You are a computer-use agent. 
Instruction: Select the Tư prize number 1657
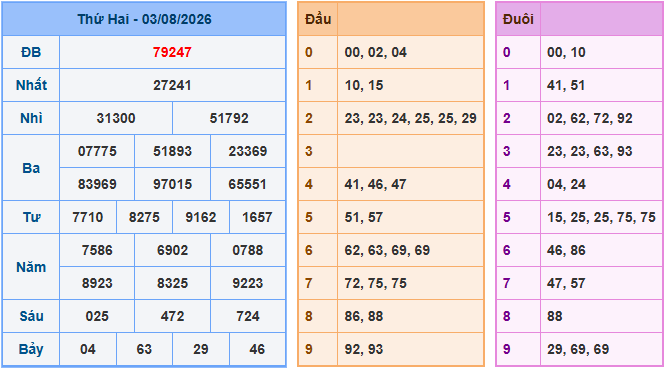(x=257, y=217)
